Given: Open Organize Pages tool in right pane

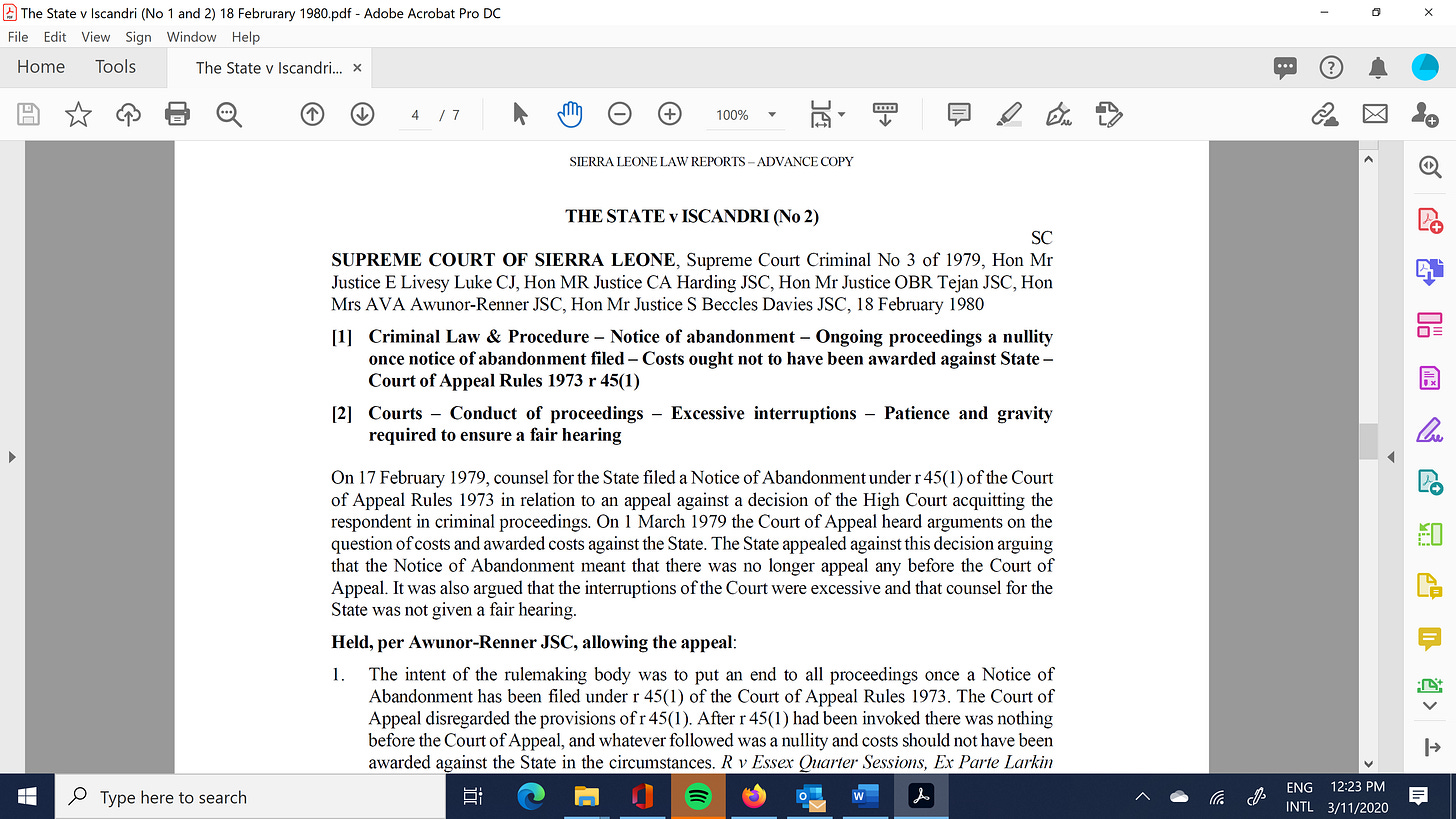Looking at the screenshot, I should 1430,324.
